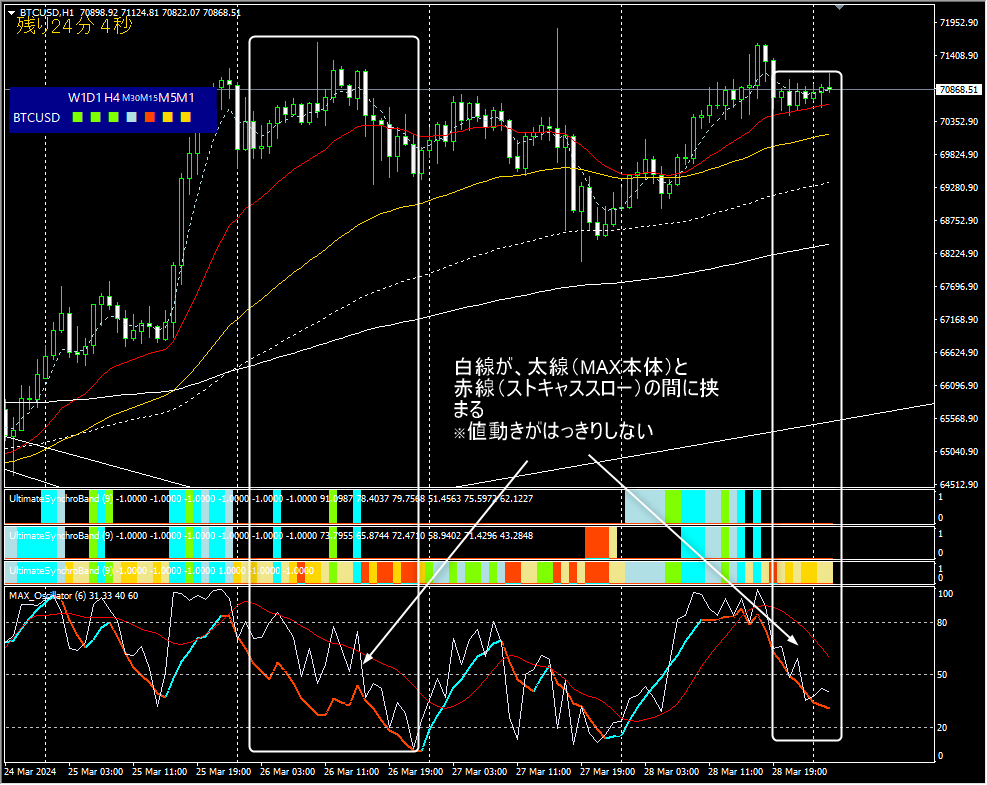
Task: Click the current price tag 70868.51 on axis
Action: click(x=959, y=89)
